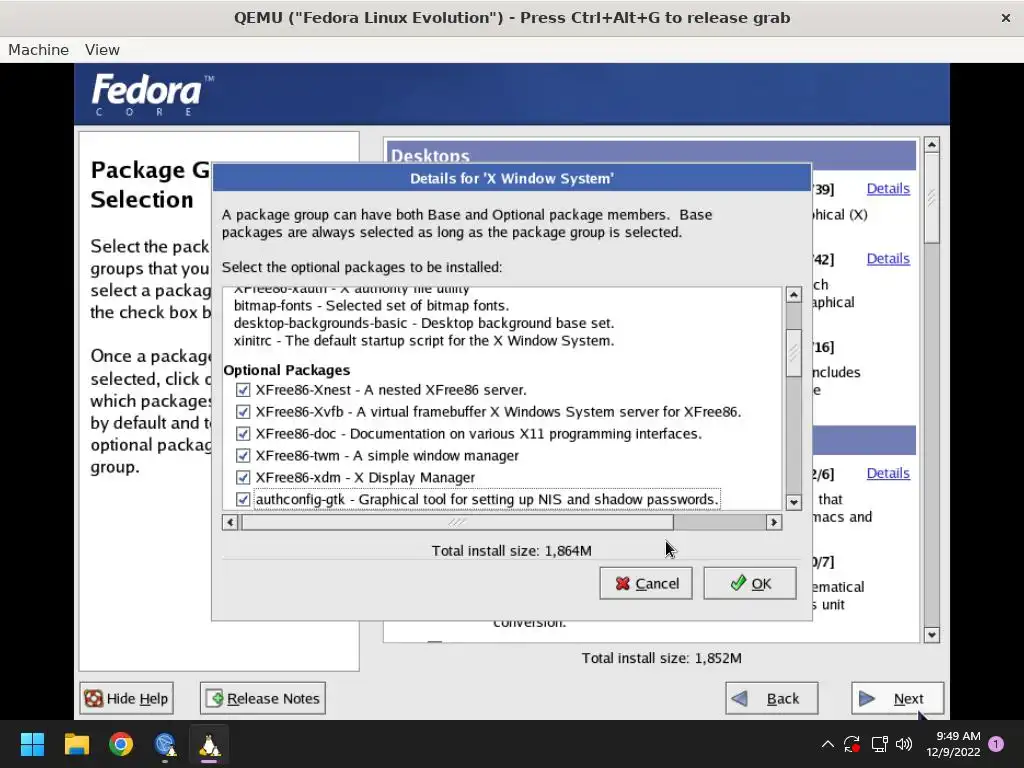Click the sync update tray icon

point(852,744)
